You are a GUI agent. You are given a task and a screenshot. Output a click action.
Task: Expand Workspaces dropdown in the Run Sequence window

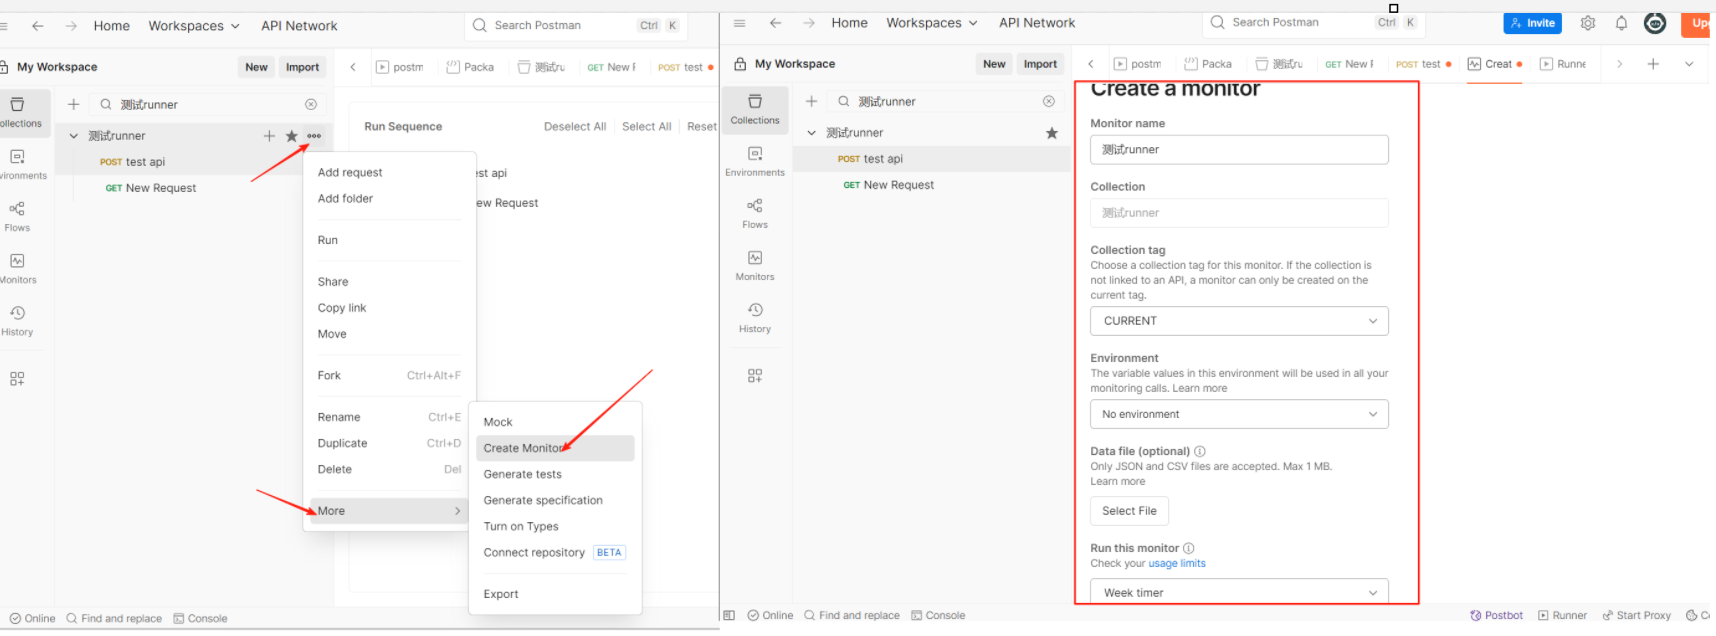pyautogui.click(x=193, y=26)
